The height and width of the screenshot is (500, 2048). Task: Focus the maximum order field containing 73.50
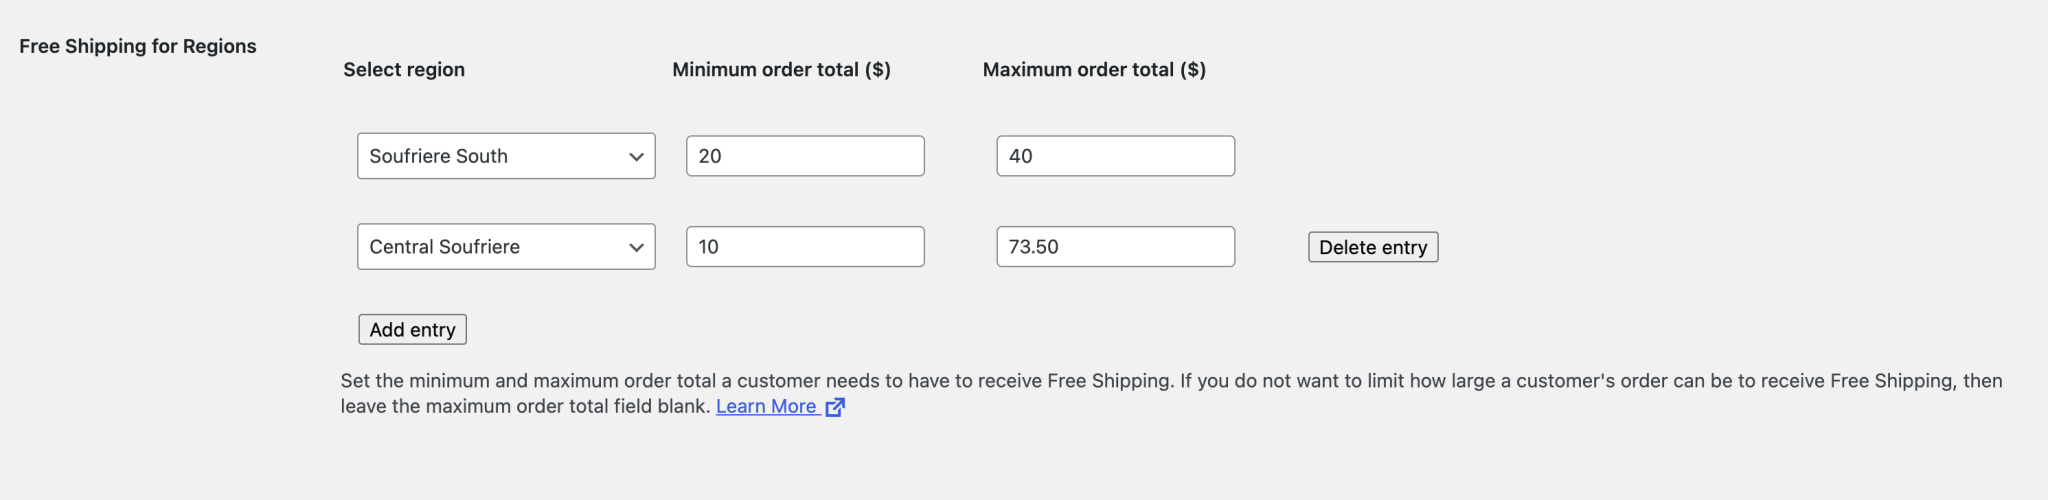1116,247
